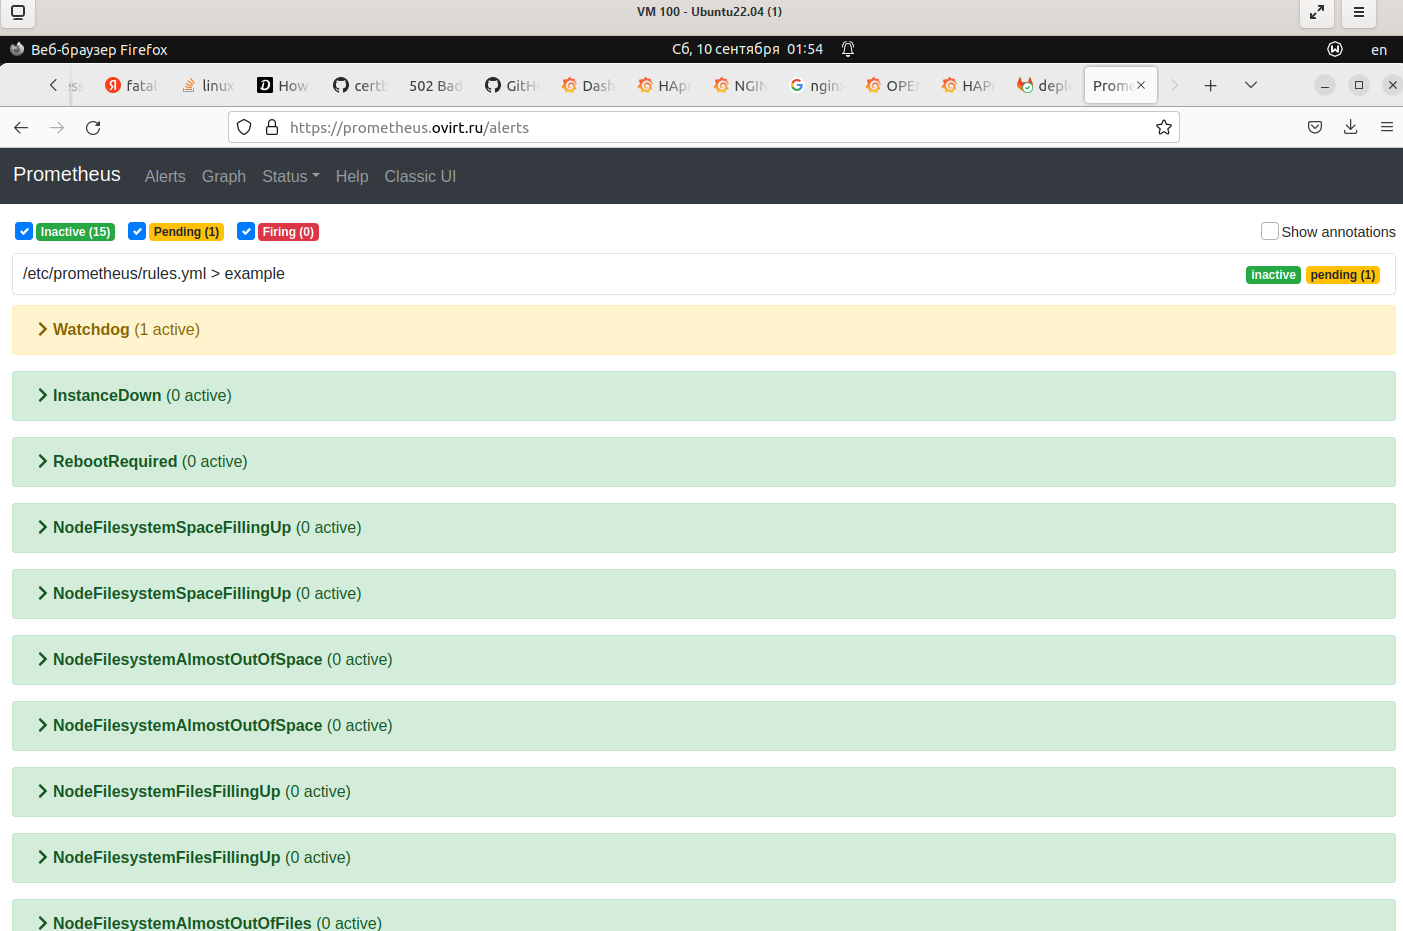Click the browser Forward arrow button
Screen dimensions: 1403x931
57,128
